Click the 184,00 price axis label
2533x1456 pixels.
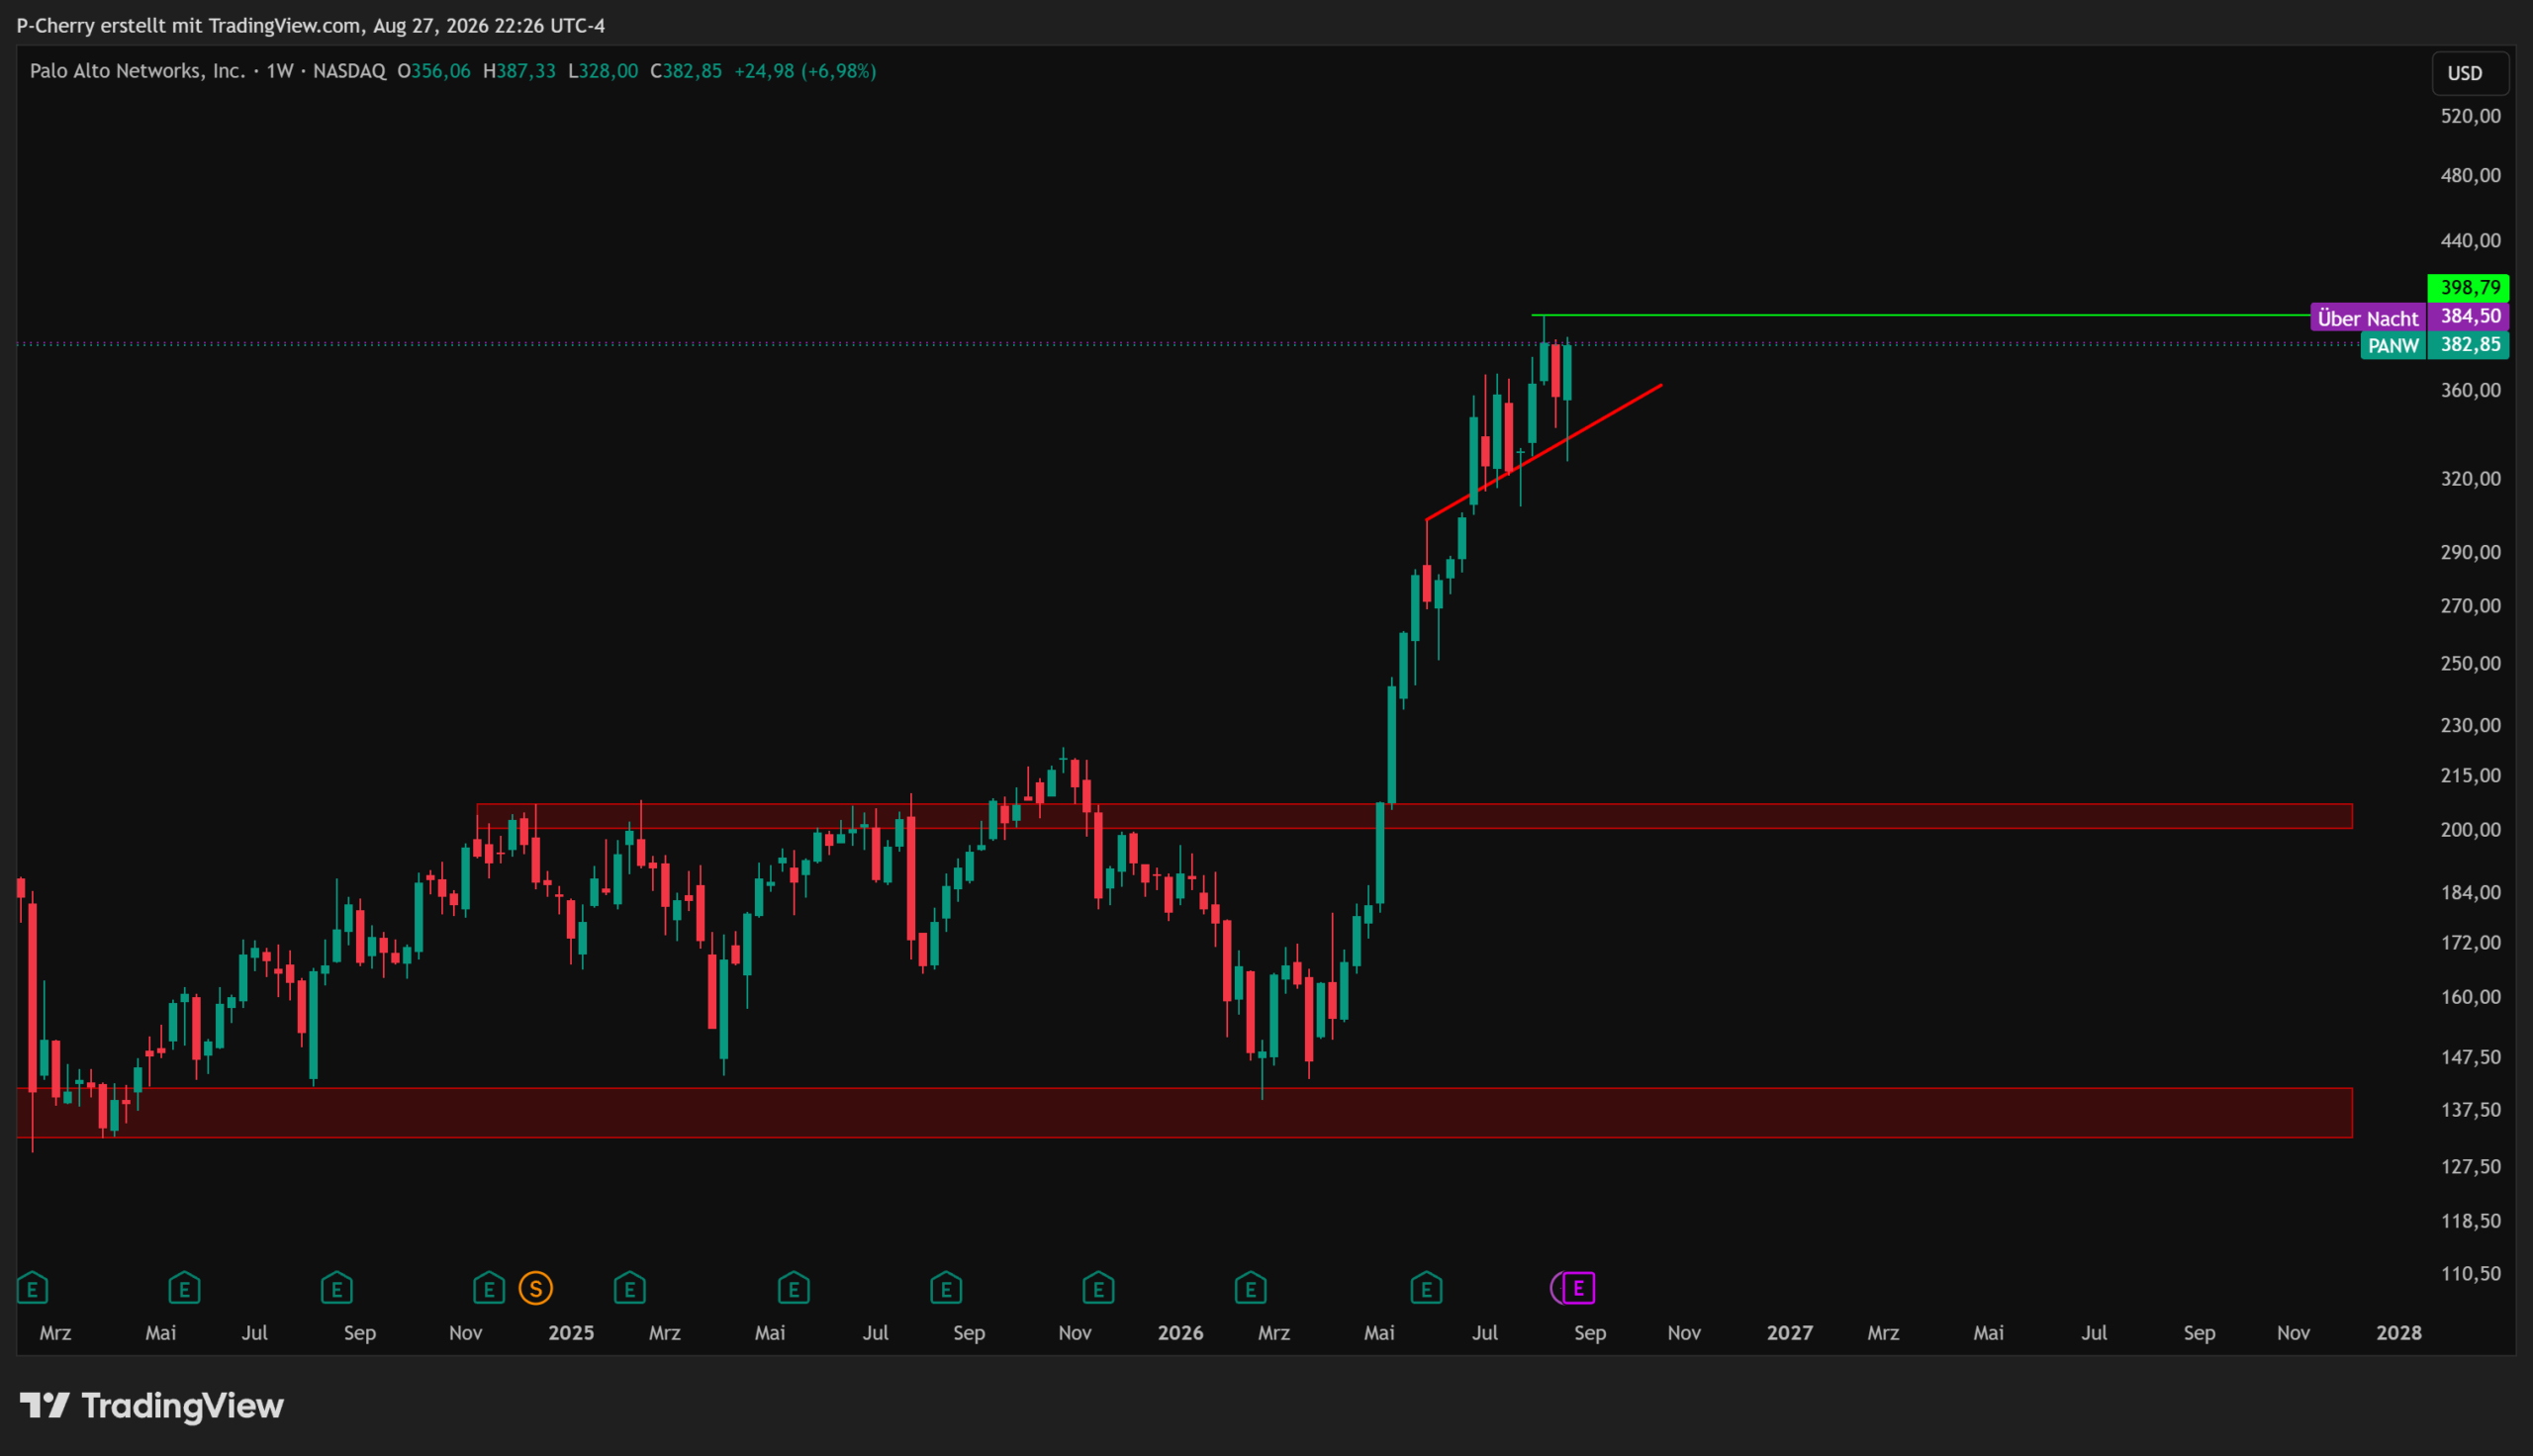click(x=2470, y=892)
